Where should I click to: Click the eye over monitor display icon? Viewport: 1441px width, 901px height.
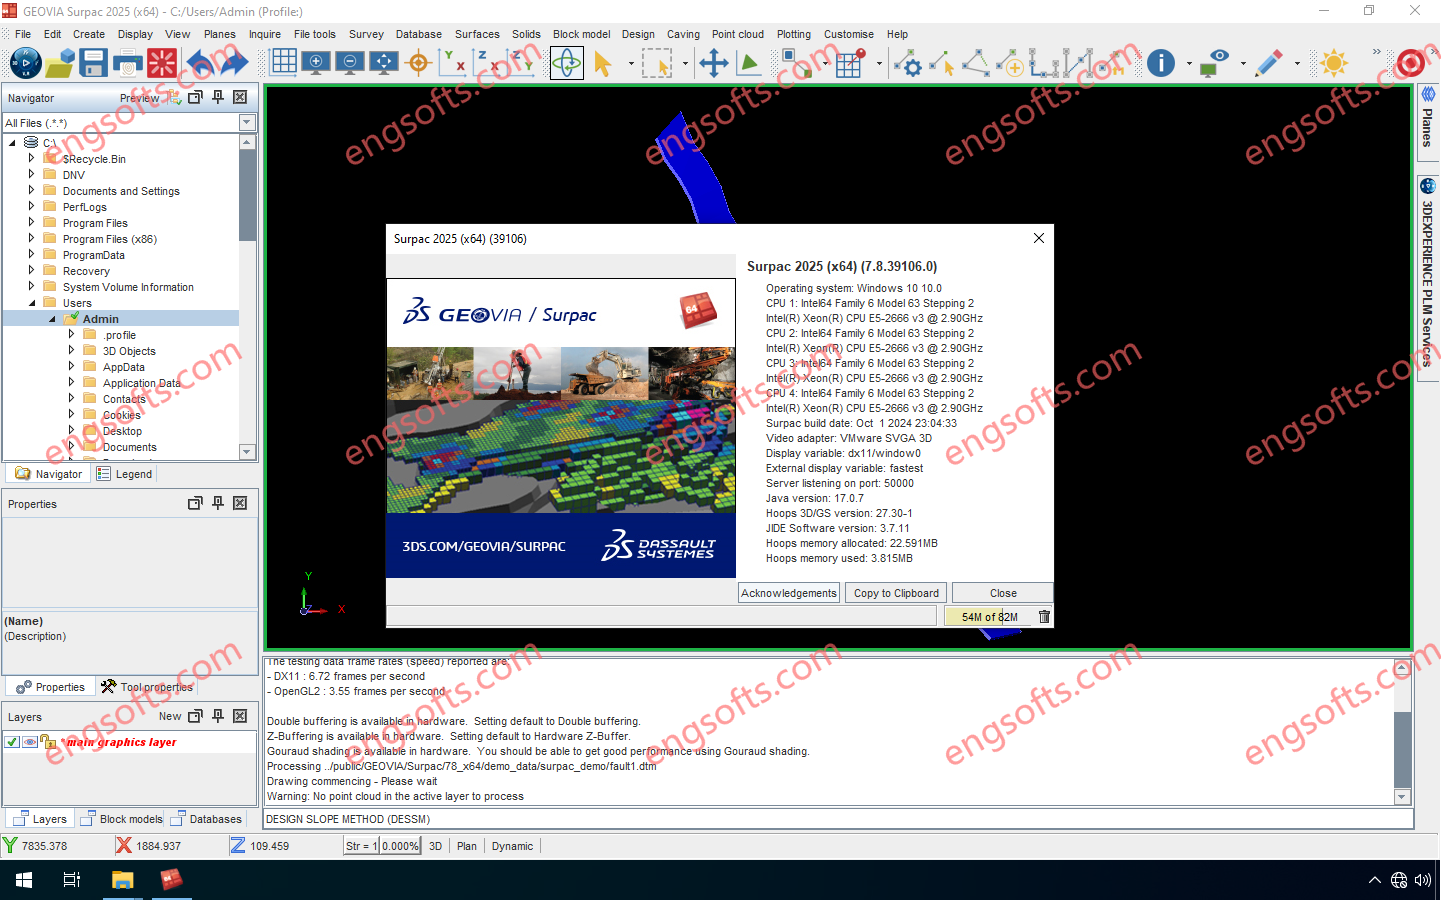point(1214,63)
